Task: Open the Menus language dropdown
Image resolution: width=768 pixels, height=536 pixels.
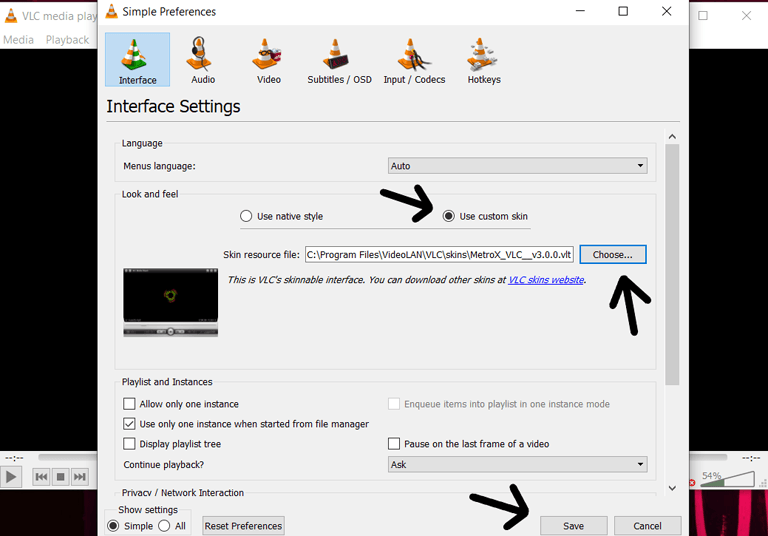Action: (517, 166)
